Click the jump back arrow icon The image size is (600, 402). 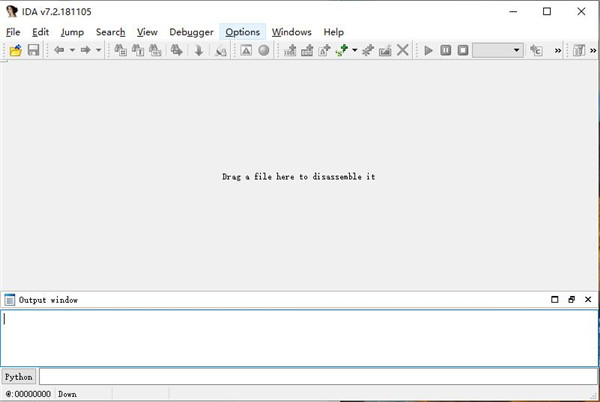tap(59, 50)
